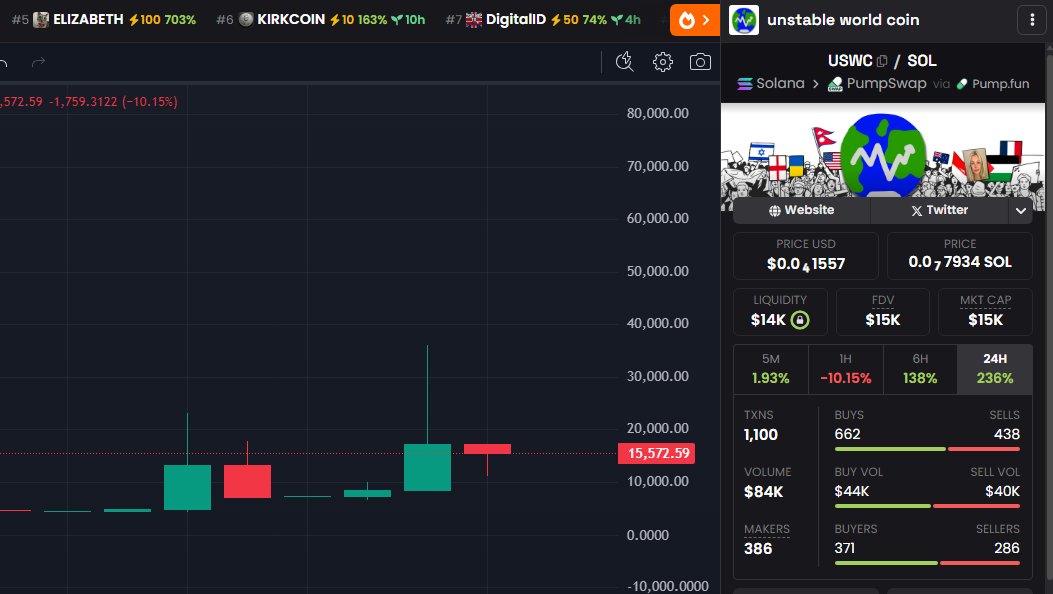
Task: Open the orange trending fire button
Action: coord(694,20)
